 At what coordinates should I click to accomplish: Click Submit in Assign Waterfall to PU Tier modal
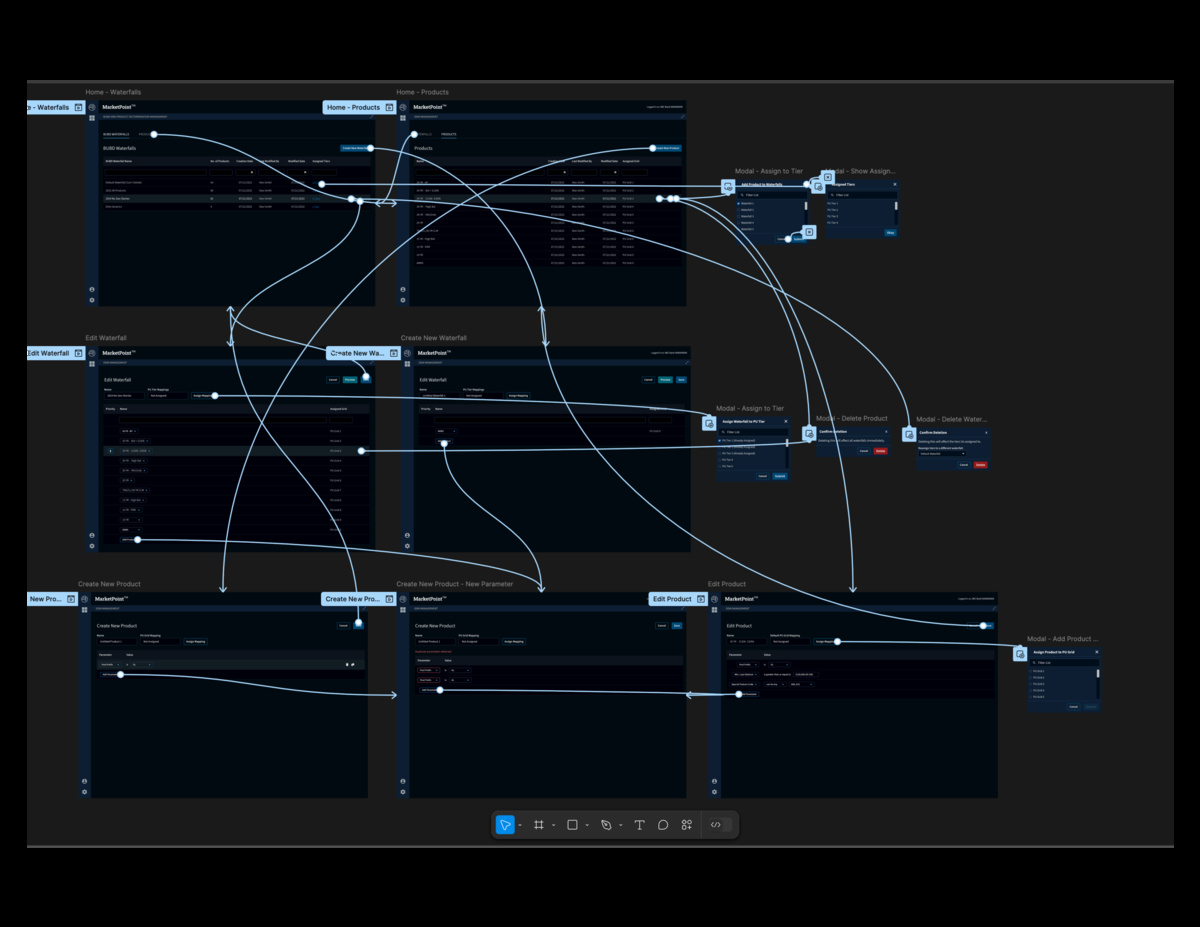tap(780, 476)
